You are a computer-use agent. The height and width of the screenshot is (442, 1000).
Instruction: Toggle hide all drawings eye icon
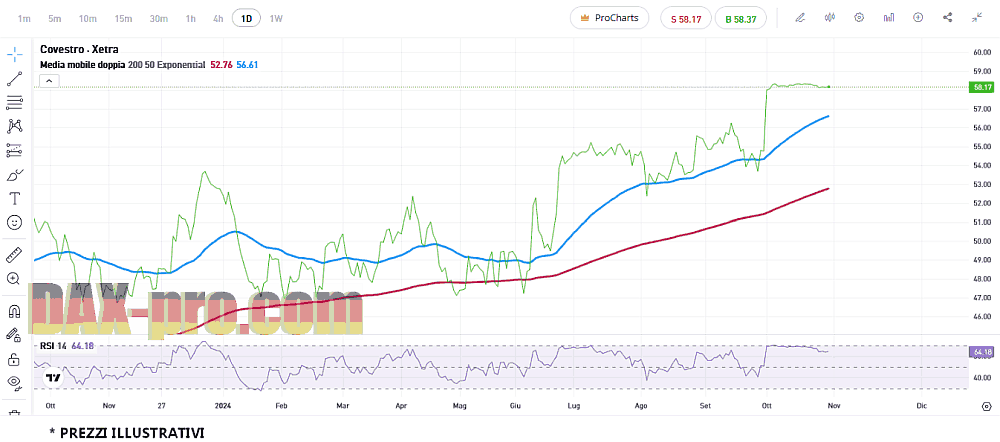14,383
